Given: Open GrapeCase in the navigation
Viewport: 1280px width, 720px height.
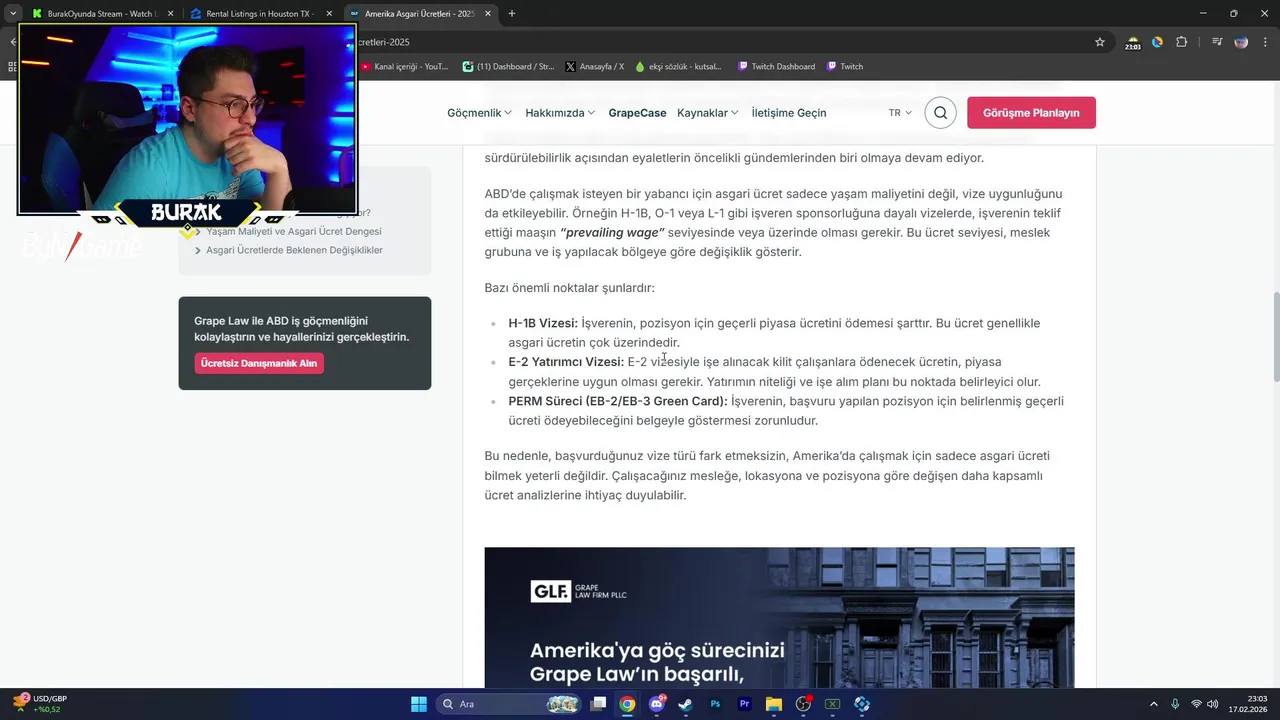Looking at the screenshot, I should pos(637,113).
